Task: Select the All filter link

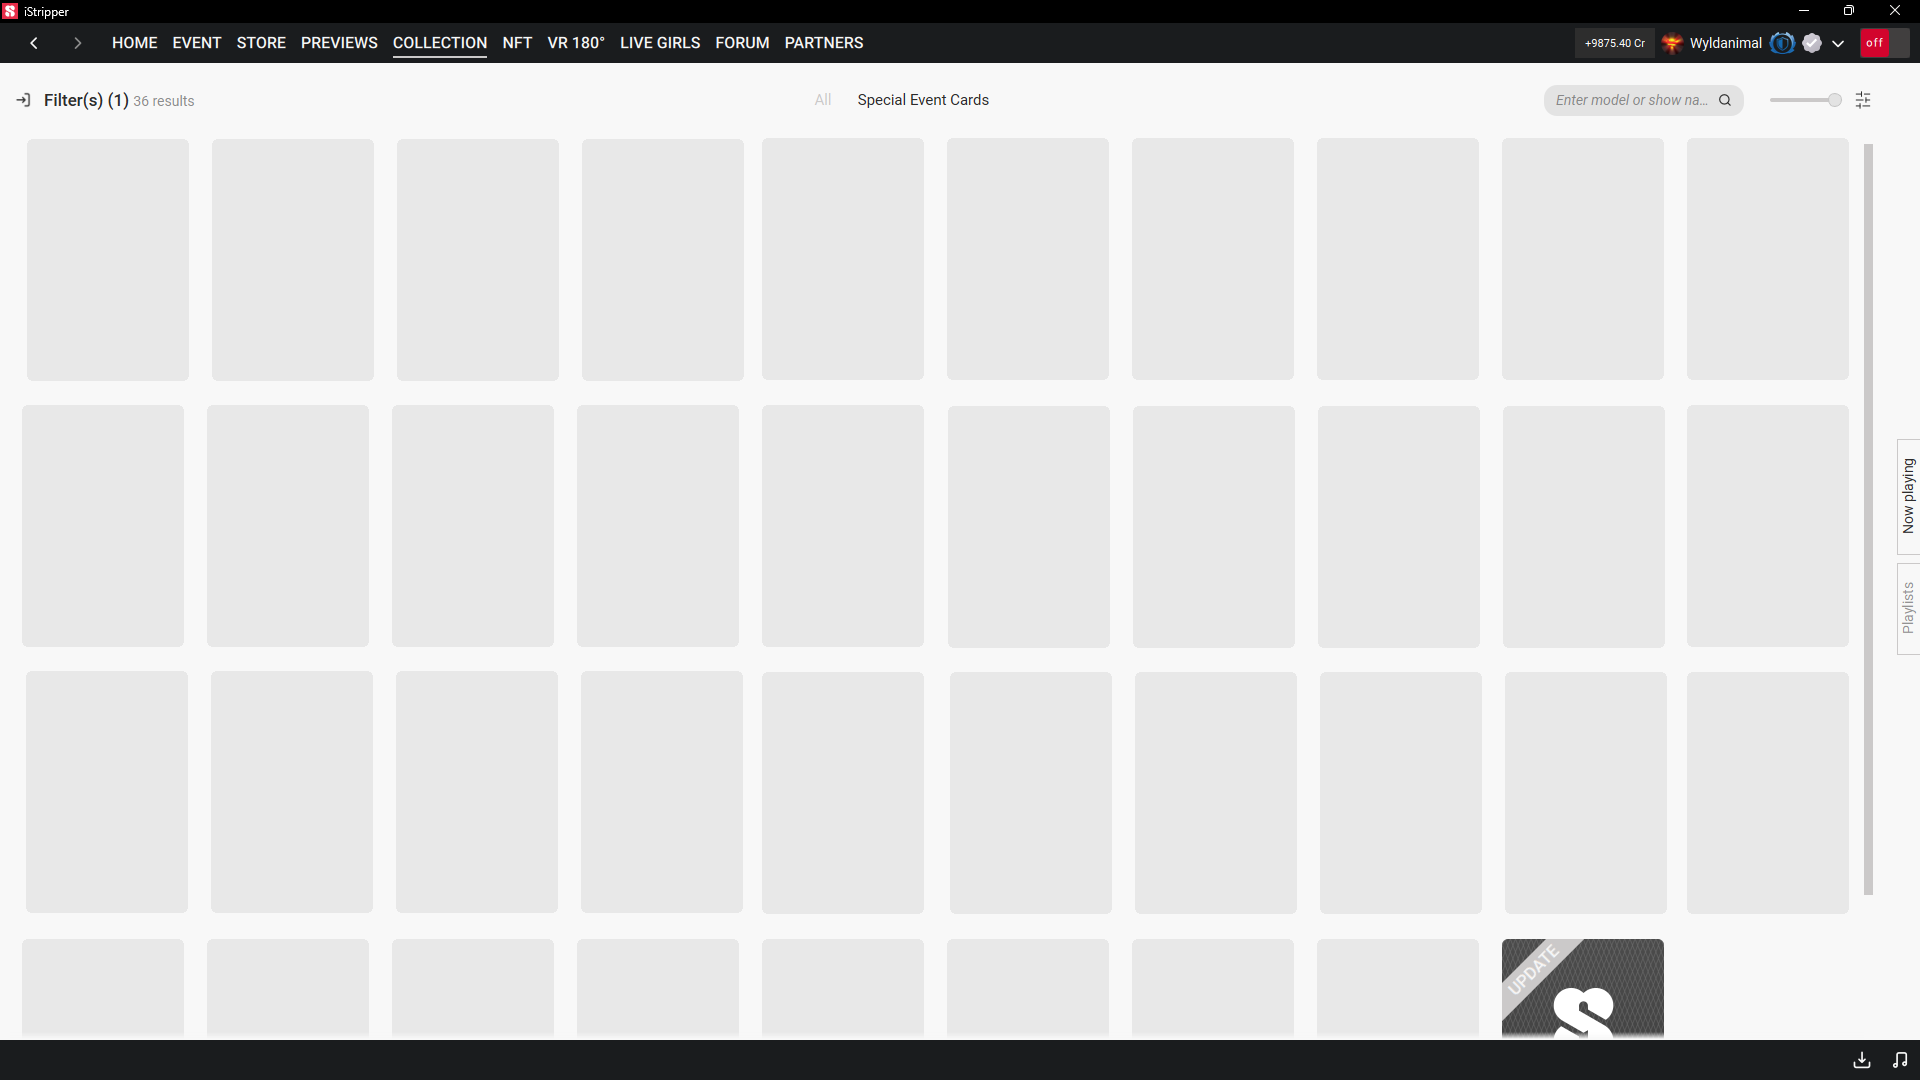Action: pos(822,100)
